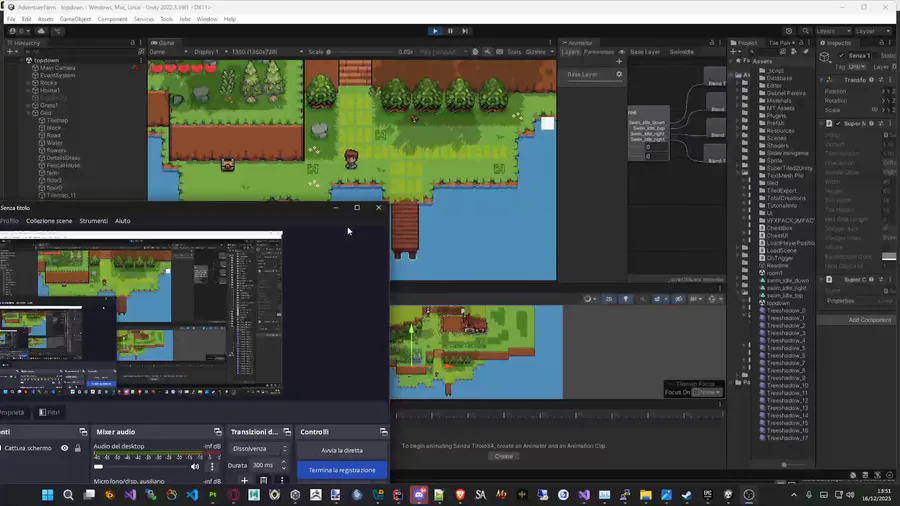This screenshot has height=506, width=900.
Task: Click the Create animation clip button
Action: (503, 456)
